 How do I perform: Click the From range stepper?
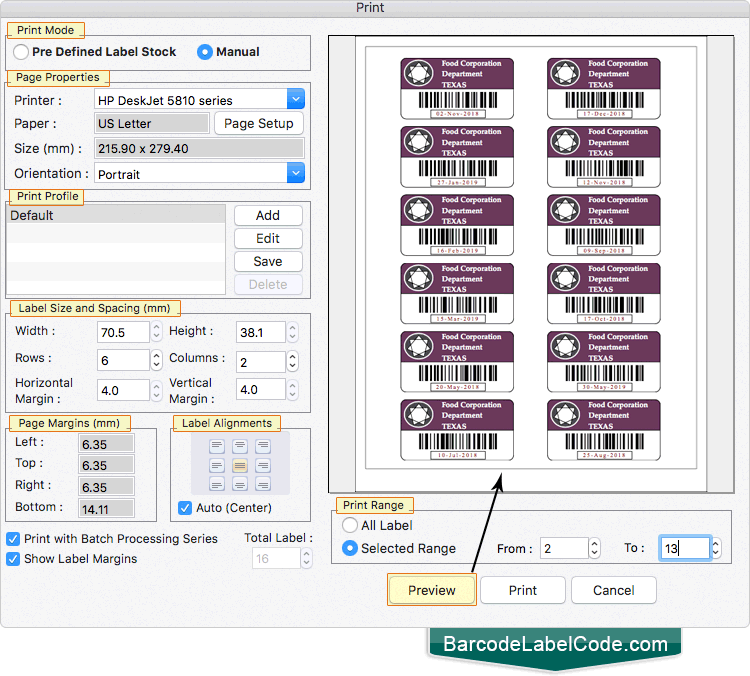point(594,548)
